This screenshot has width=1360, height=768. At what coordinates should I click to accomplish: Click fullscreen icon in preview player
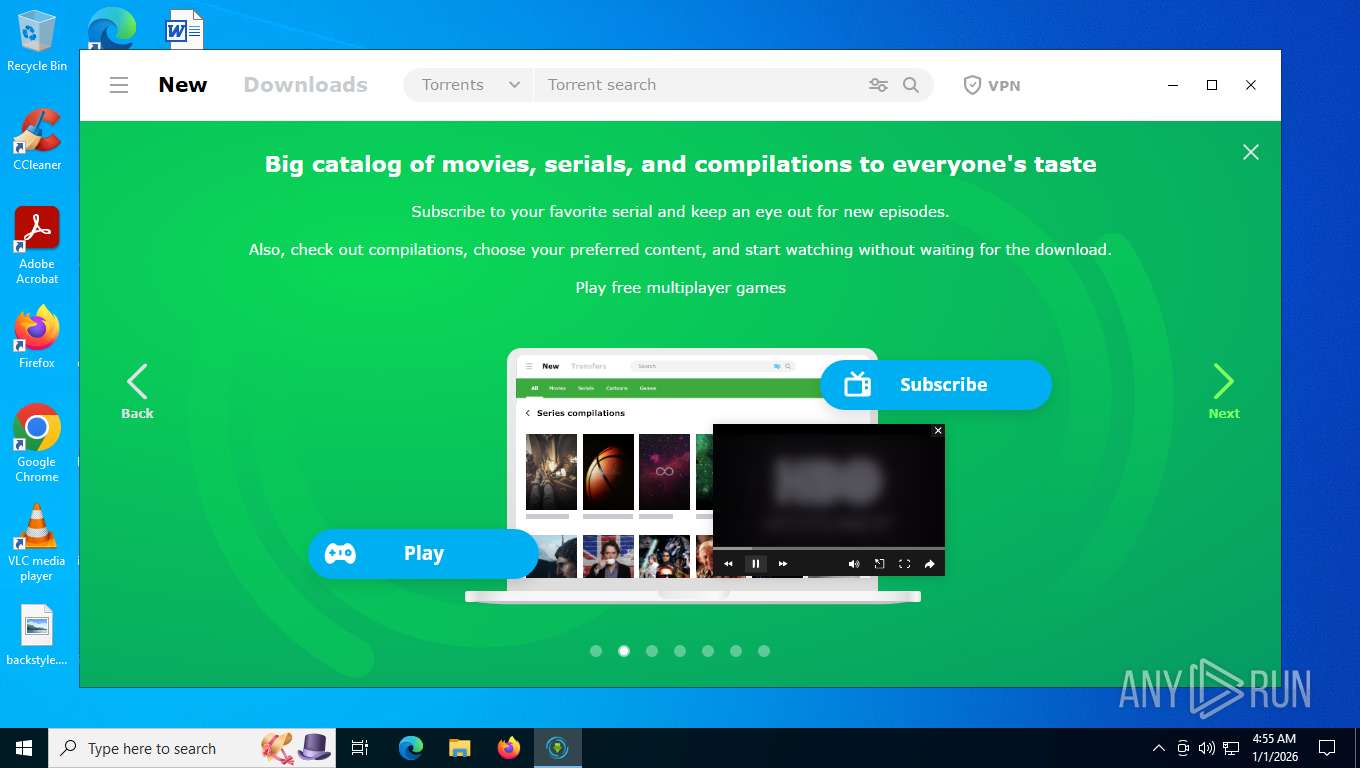[904, 564]
